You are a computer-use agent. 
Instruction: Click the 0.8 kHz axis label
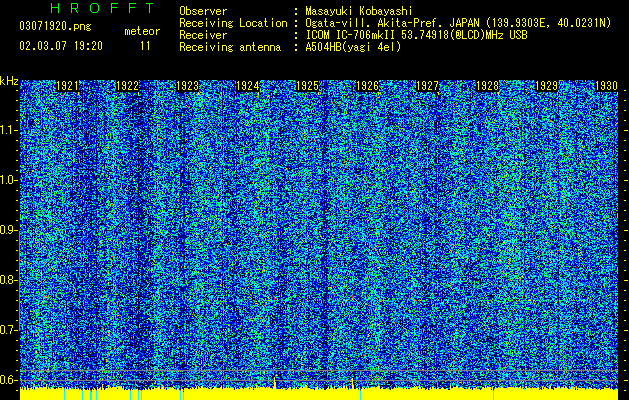8,280
